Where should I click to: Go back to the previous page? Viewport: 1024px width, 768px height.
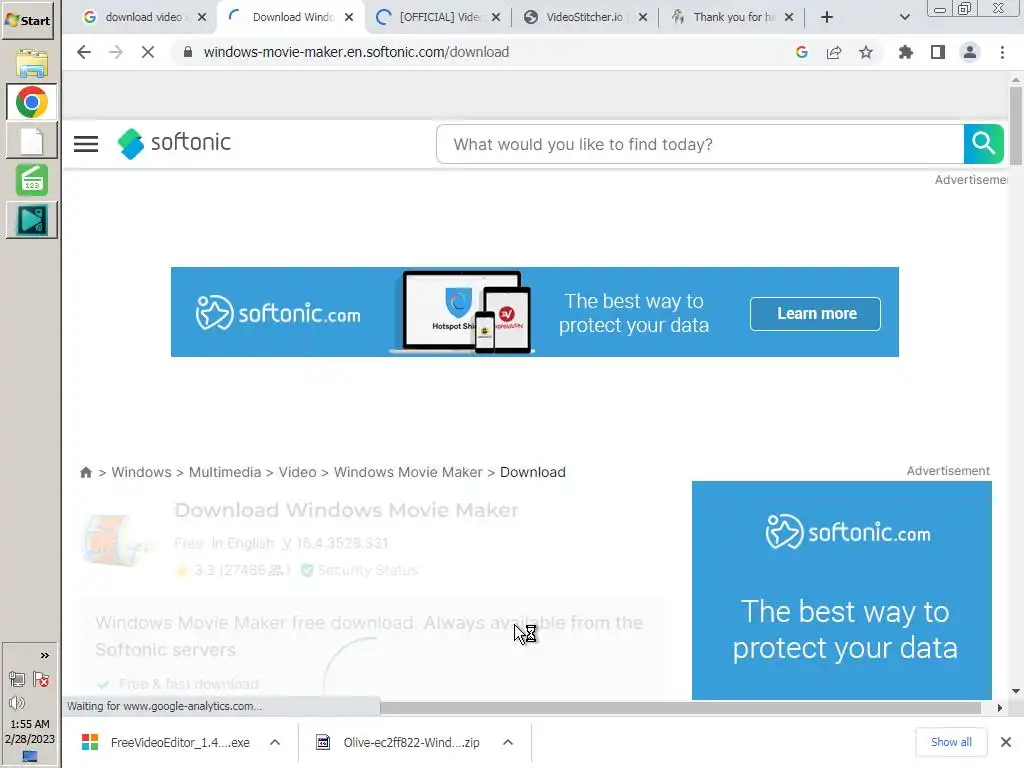[84, 52]
